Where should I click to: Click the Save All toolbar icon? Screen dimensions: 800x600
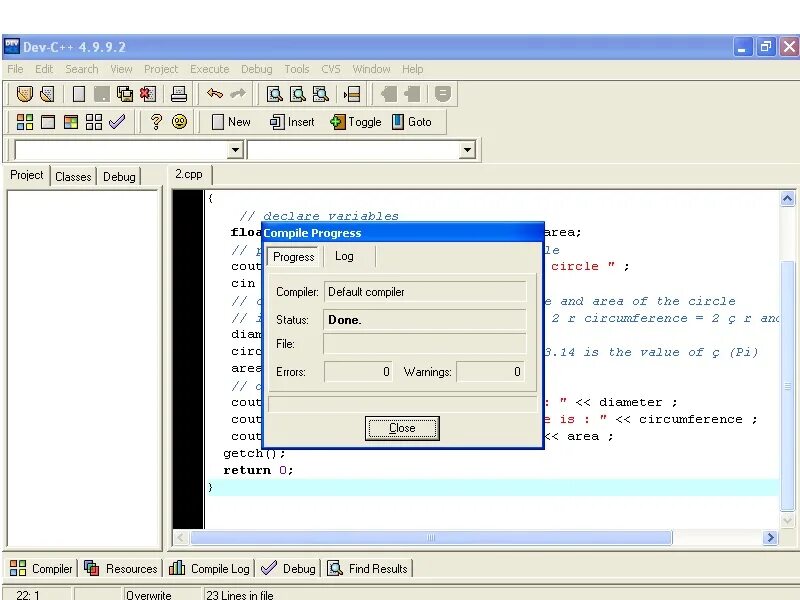pyautogui.click(x=124, y=94)
